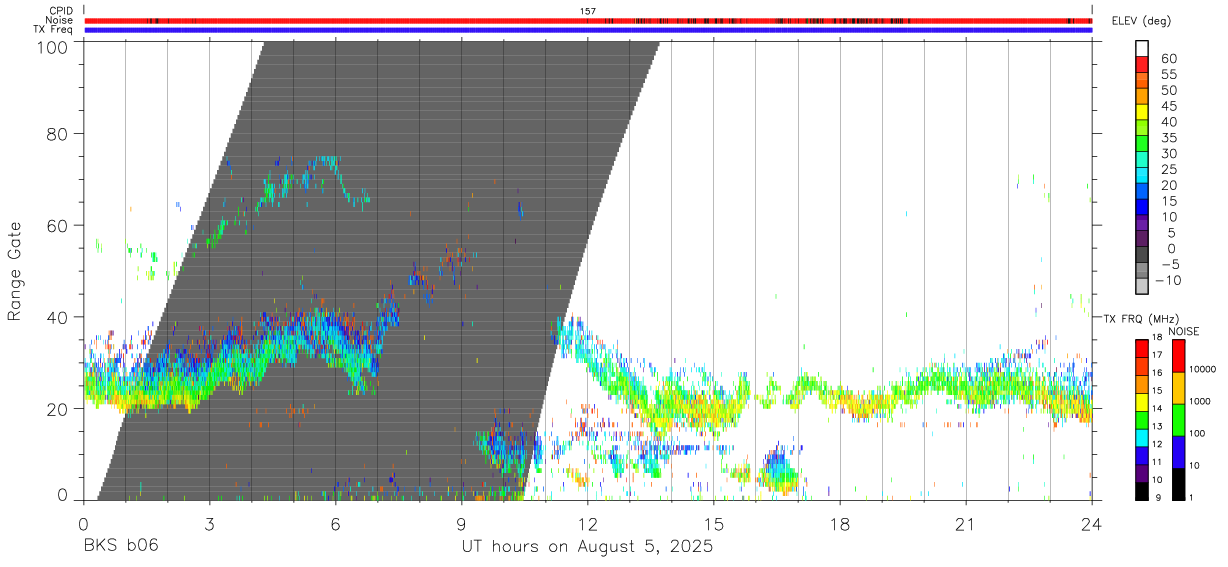Click the UT hour tick label 18
The height and width of the screenshot is (567, 1228).
click(x=839, y=524)
